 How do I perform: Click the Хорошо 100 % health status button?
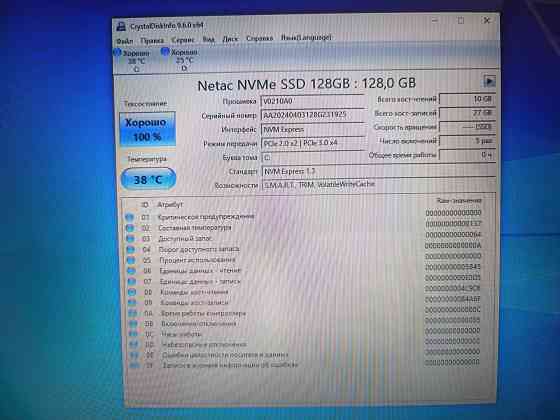[147, 129]
